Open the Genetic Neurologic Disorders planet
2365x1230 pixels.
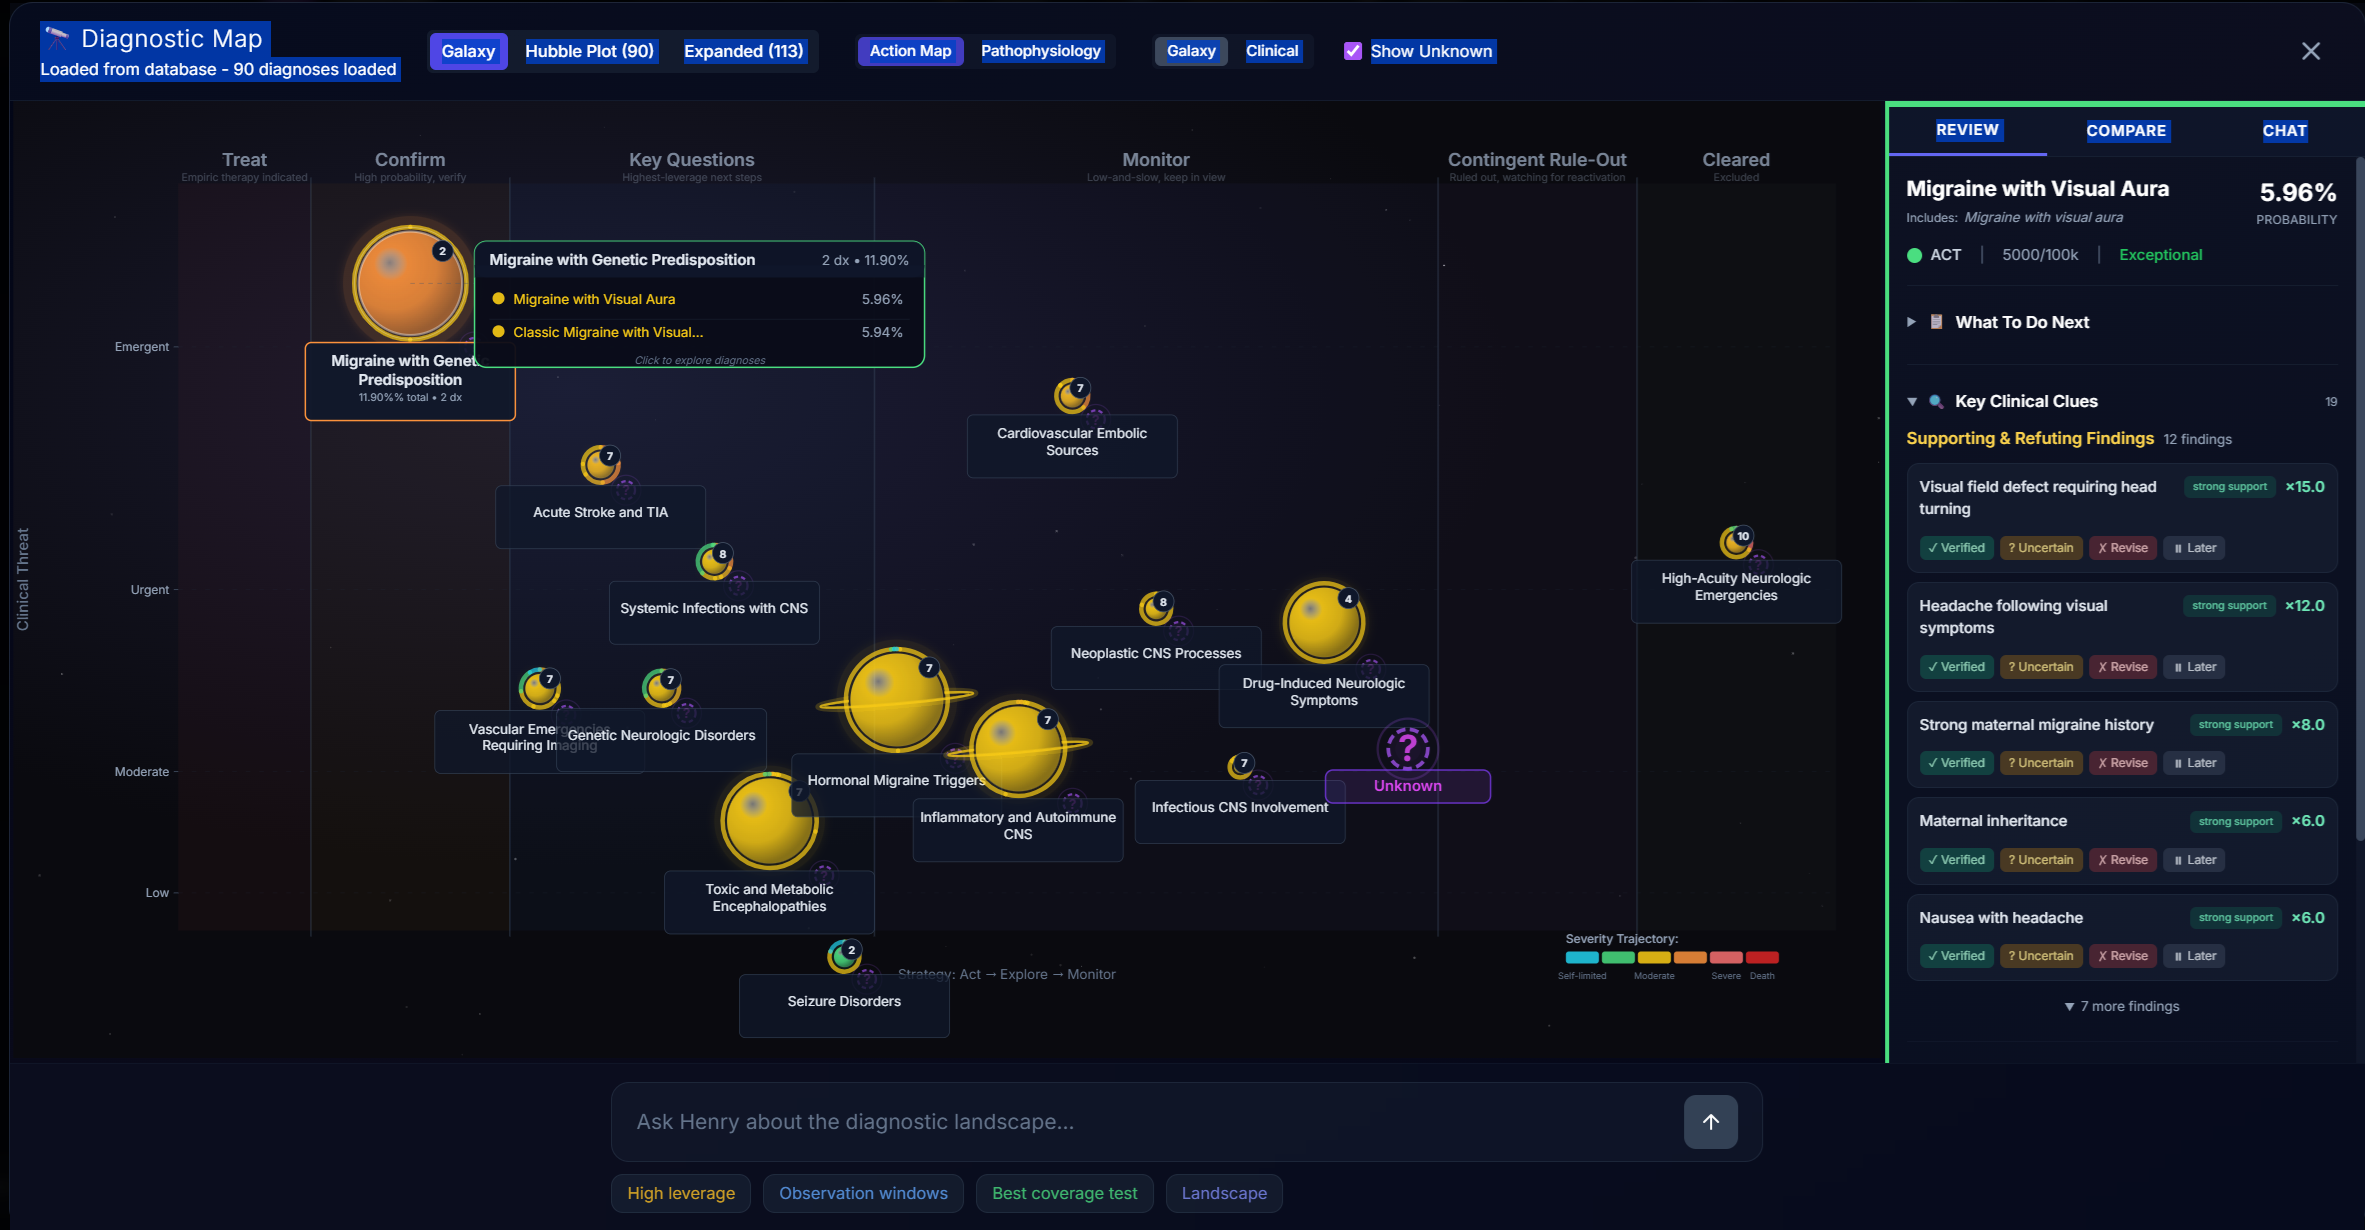point(661,688)
